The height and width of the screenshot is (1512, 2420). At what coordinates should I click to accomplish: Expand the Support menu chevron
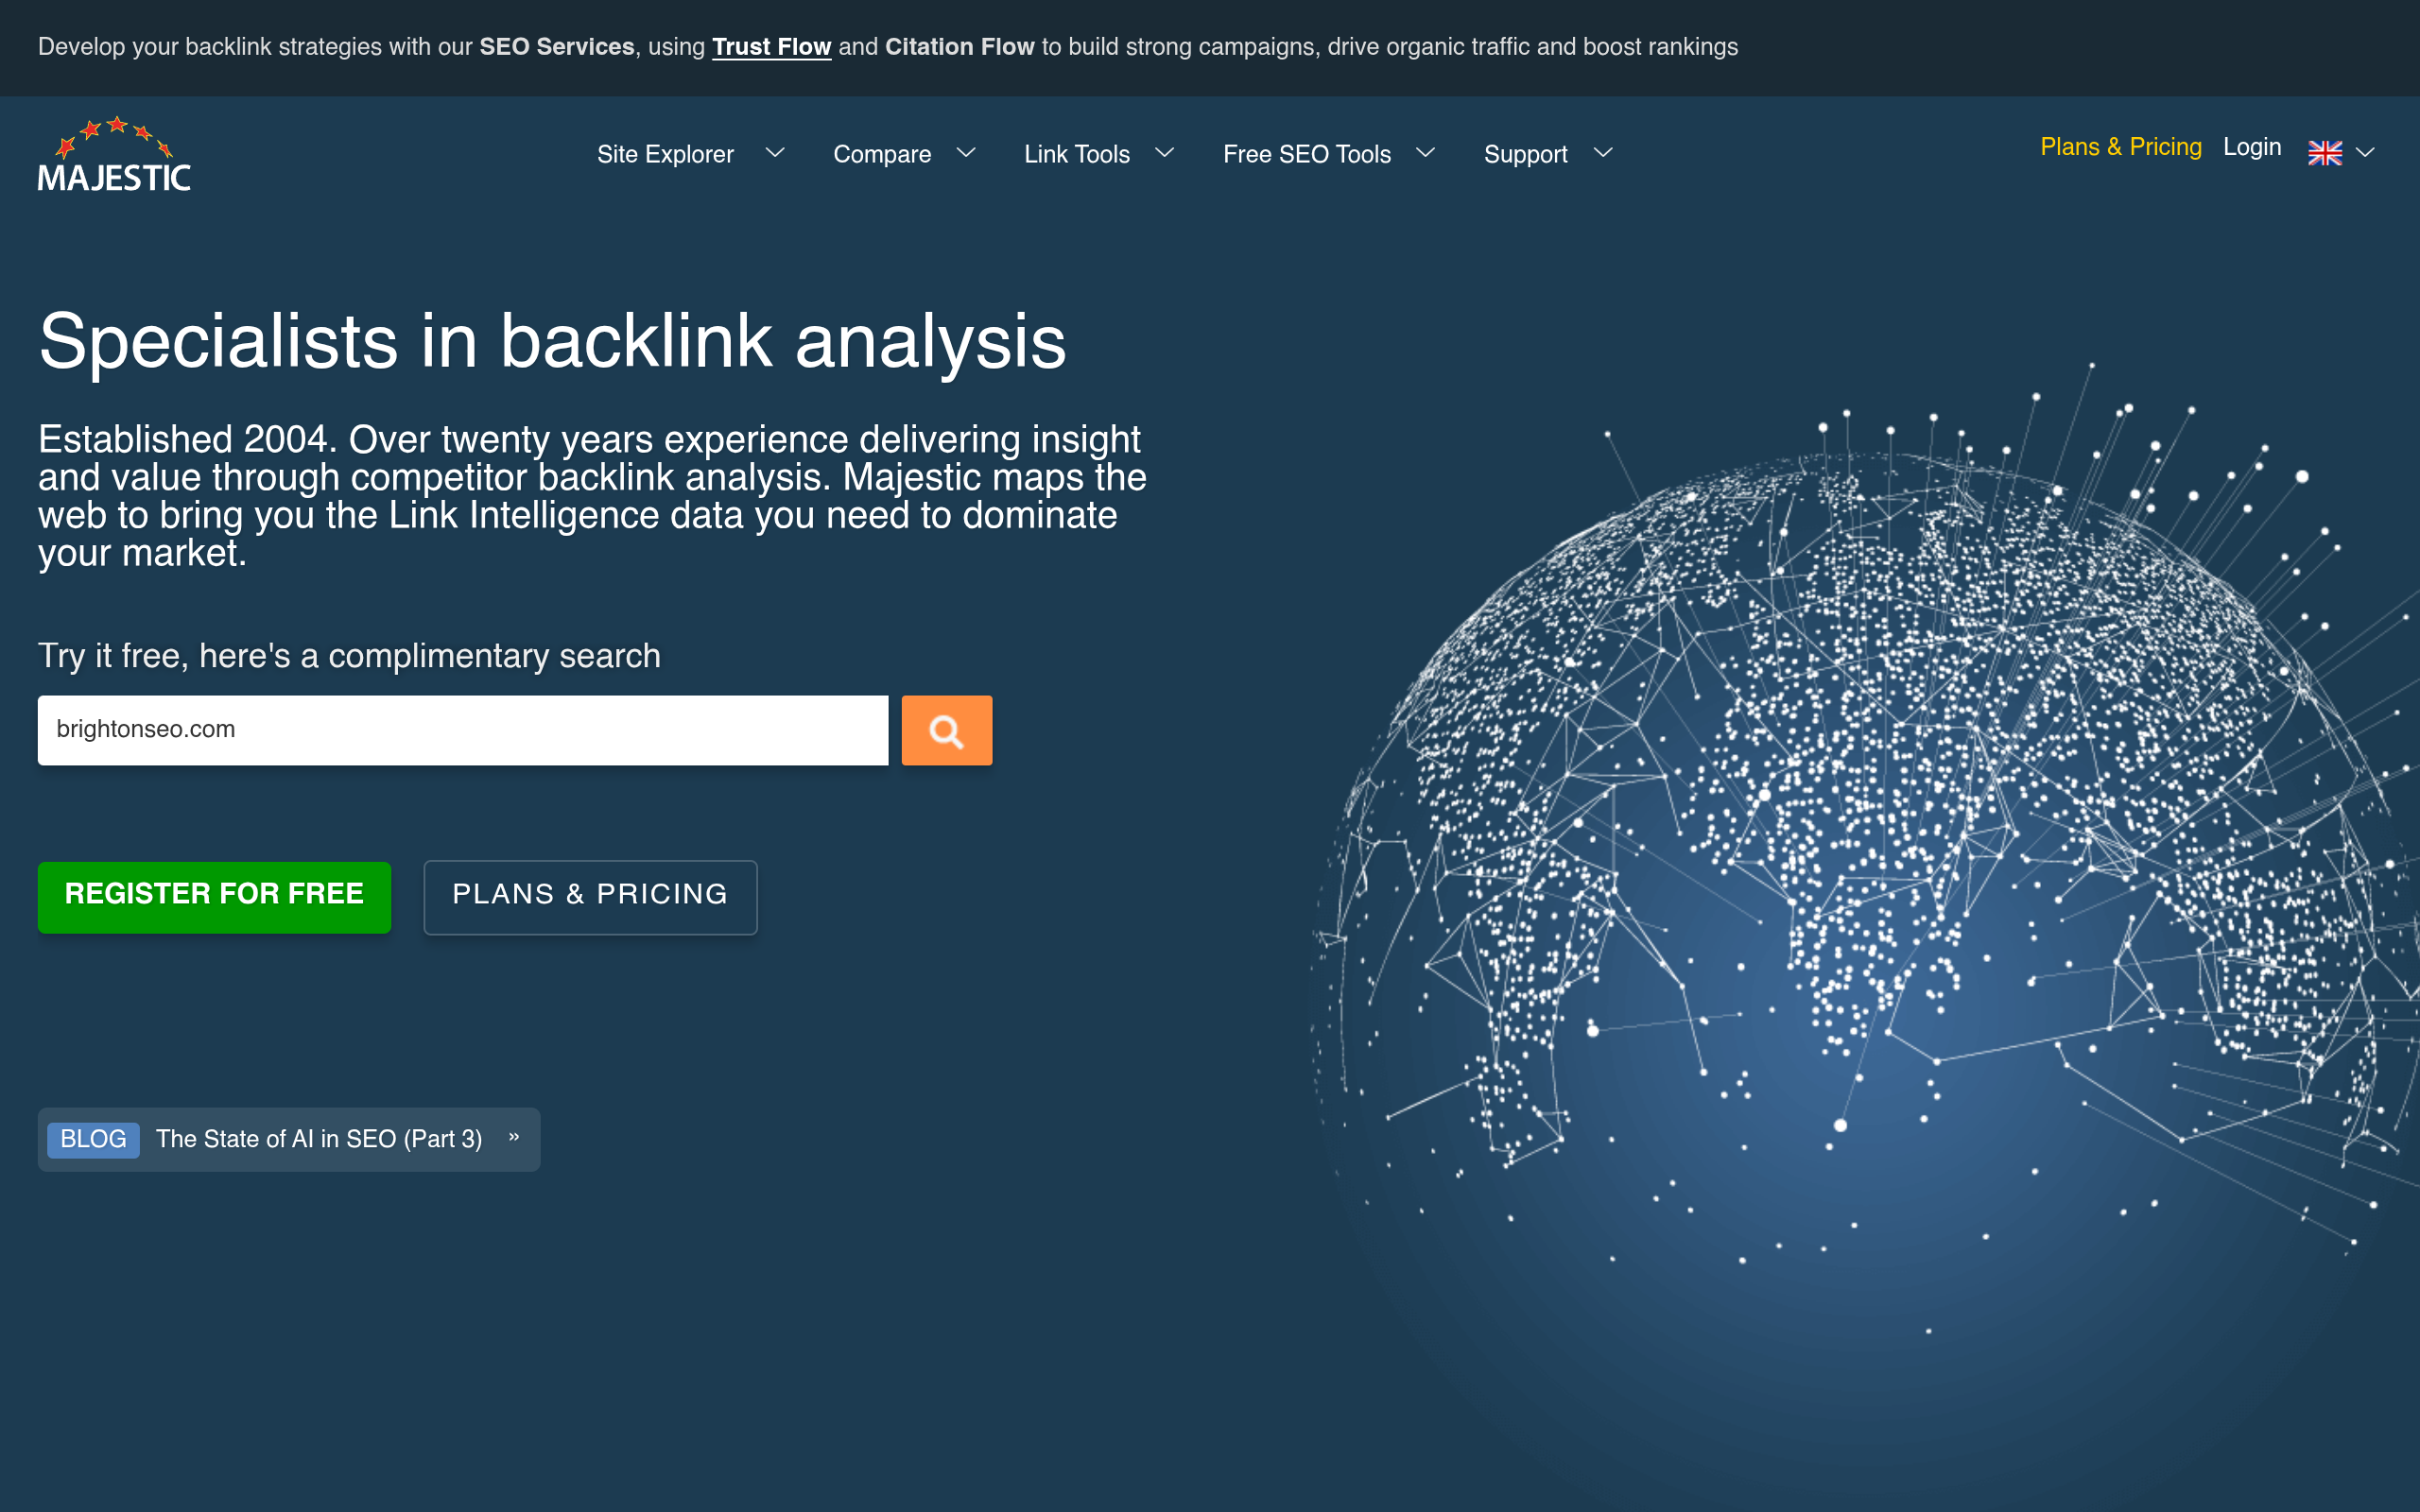click(x=1603, y=153)
